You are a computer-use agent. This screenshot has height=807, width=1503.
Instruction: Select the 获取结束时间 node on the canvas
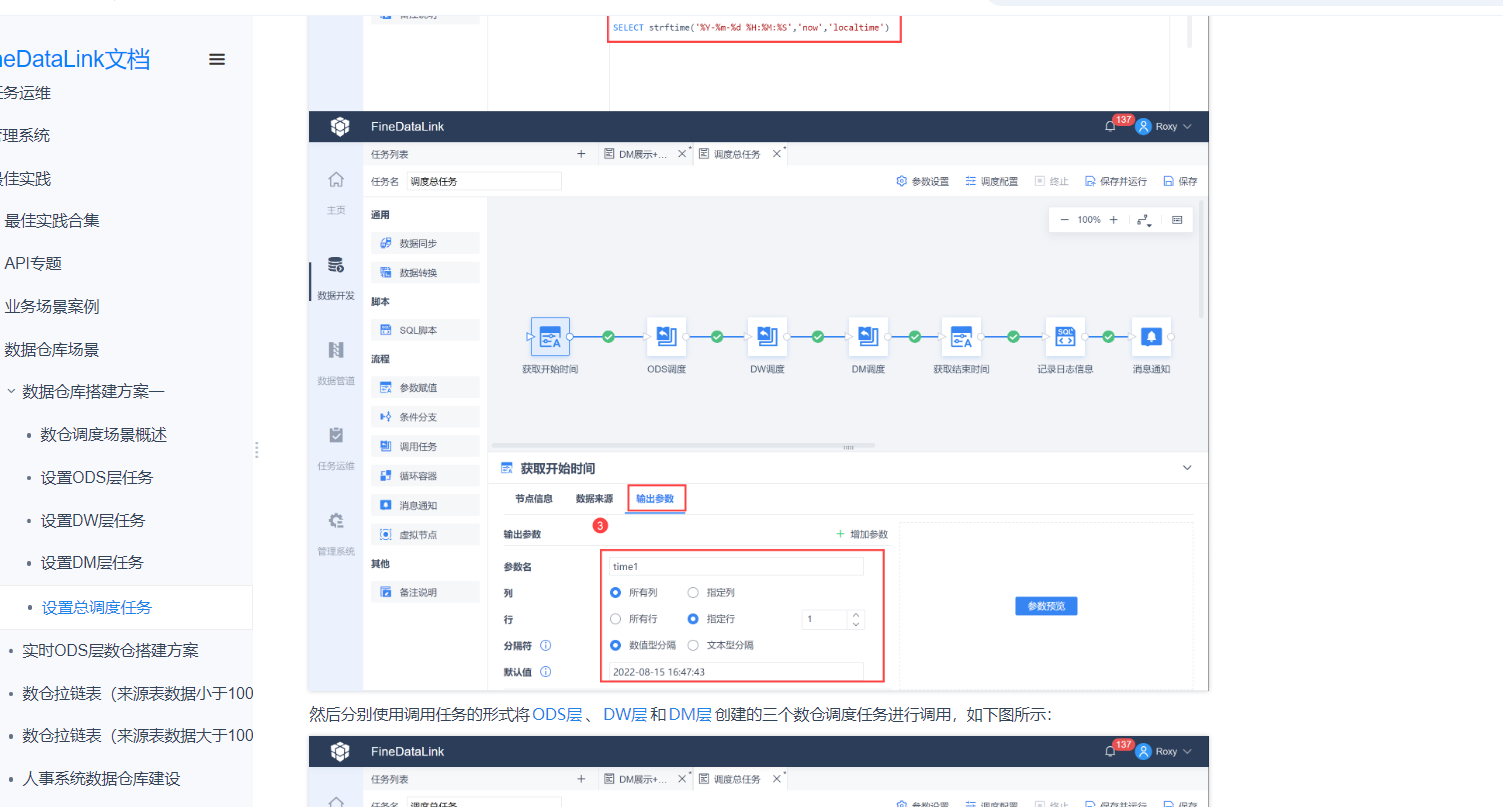[x=961, y=337]
